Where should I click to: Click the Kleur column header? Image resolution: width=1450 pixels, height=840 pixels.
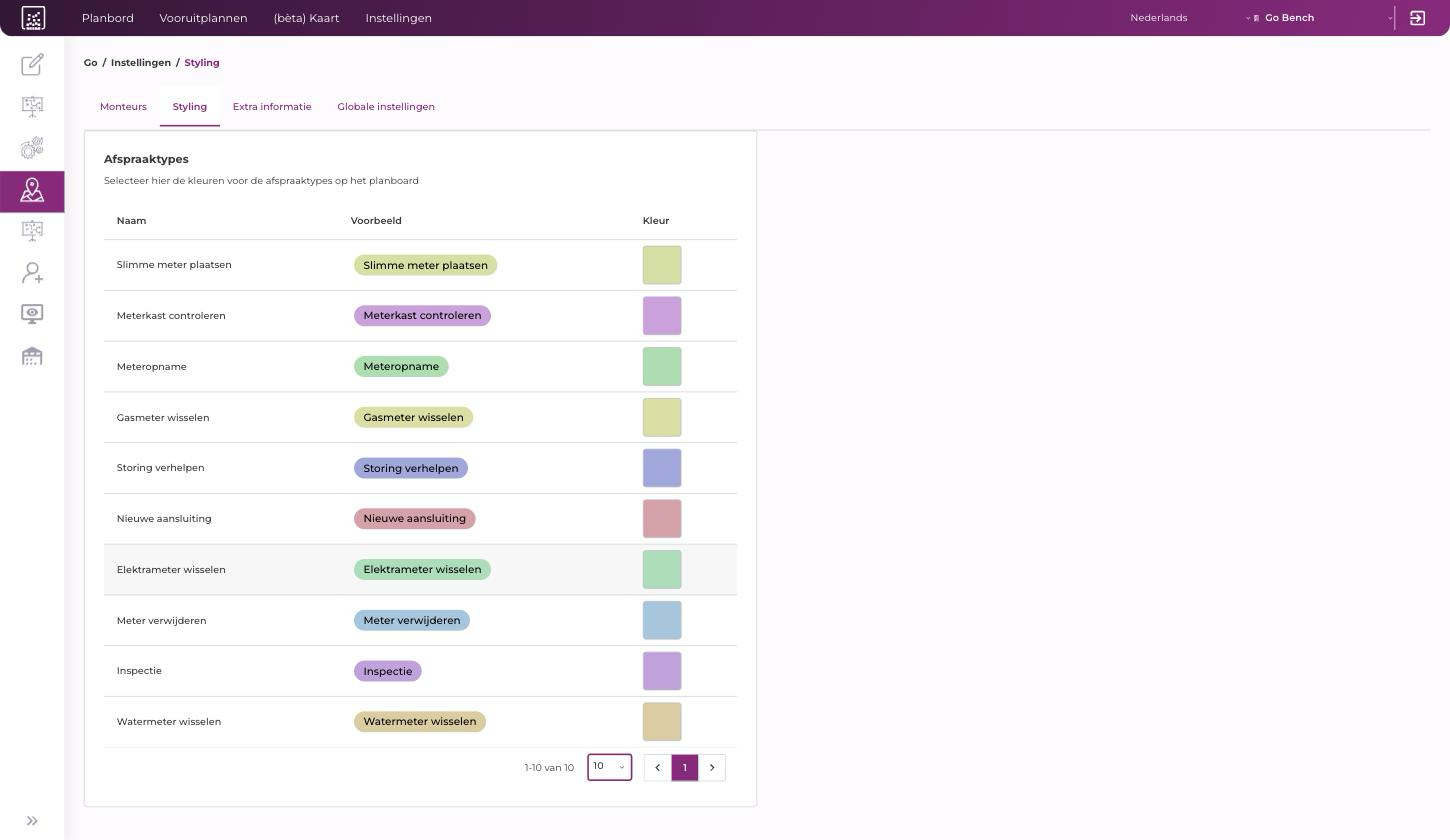[656, 221]
